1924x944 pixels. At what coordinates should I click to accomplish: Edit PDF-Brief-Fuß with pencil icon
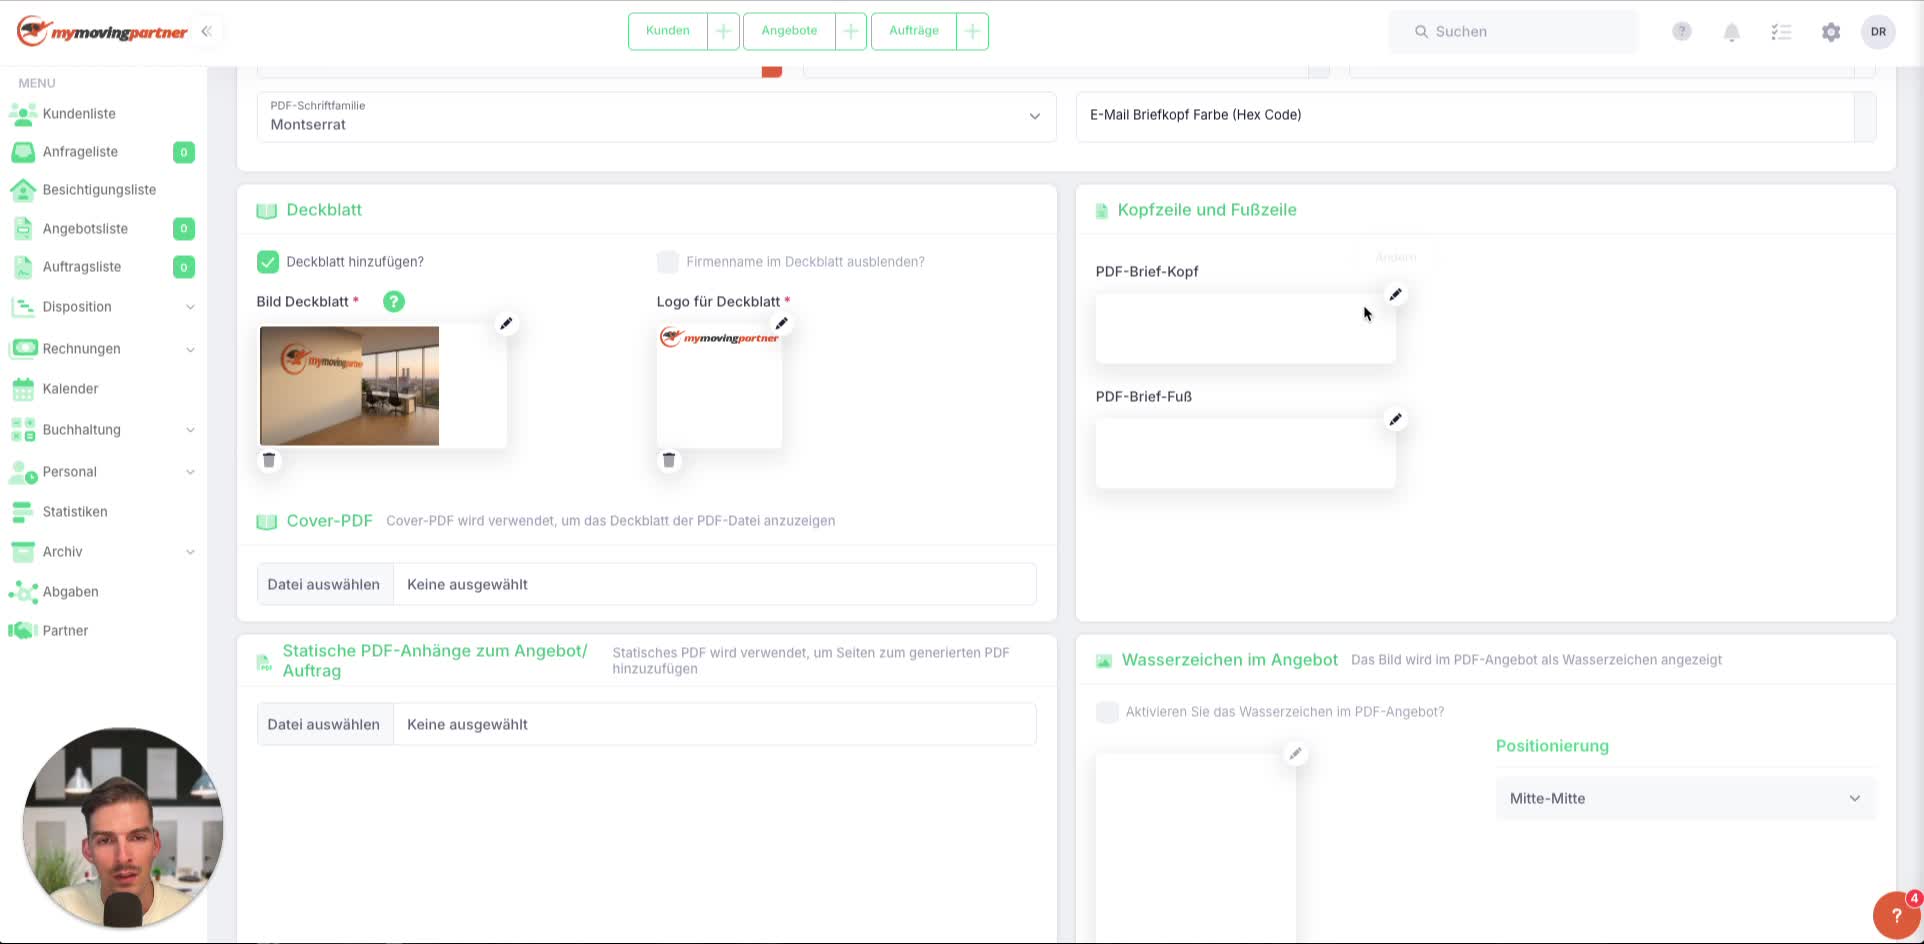[1395, 419]
